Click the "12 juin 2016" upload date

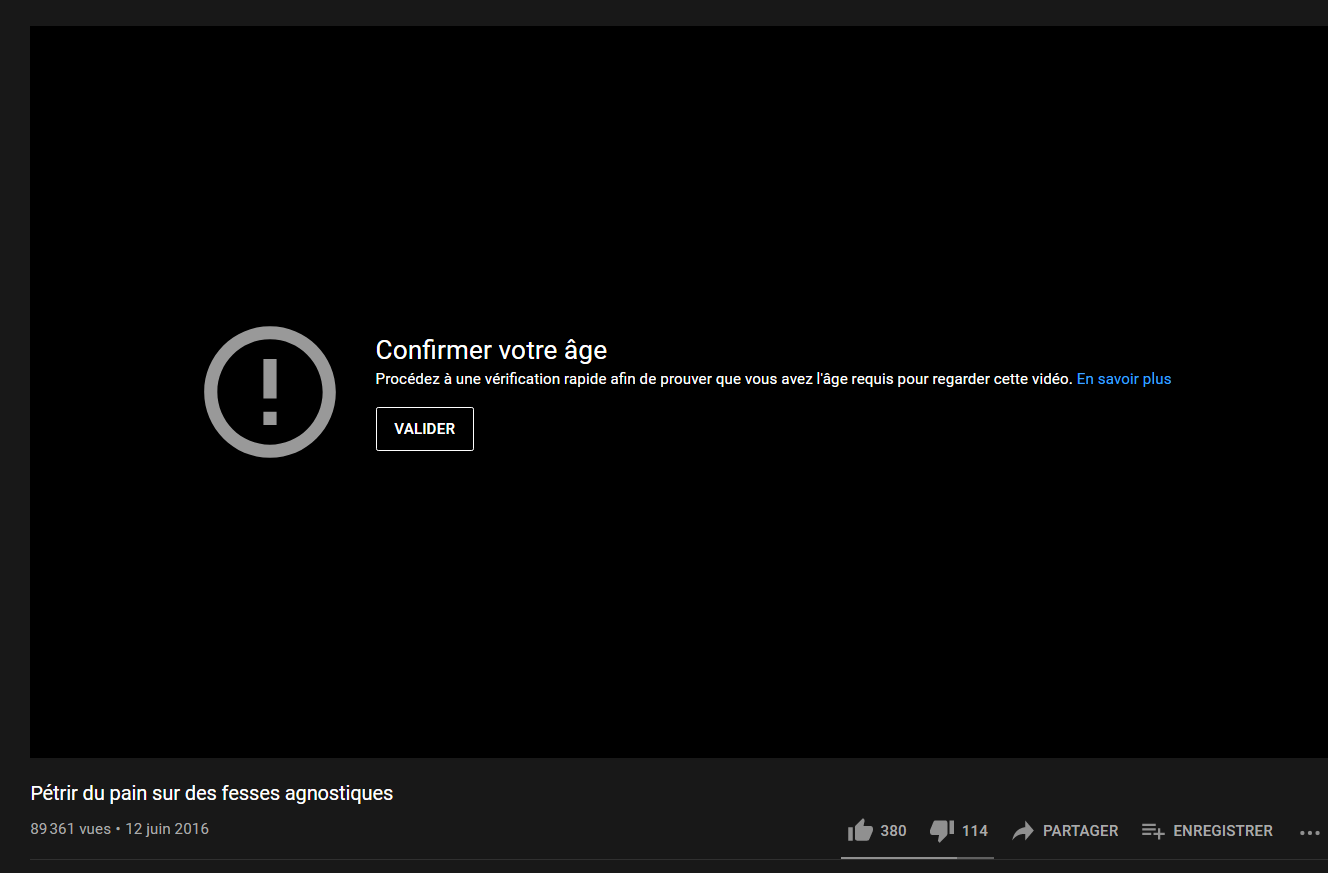tap(167, 829)
